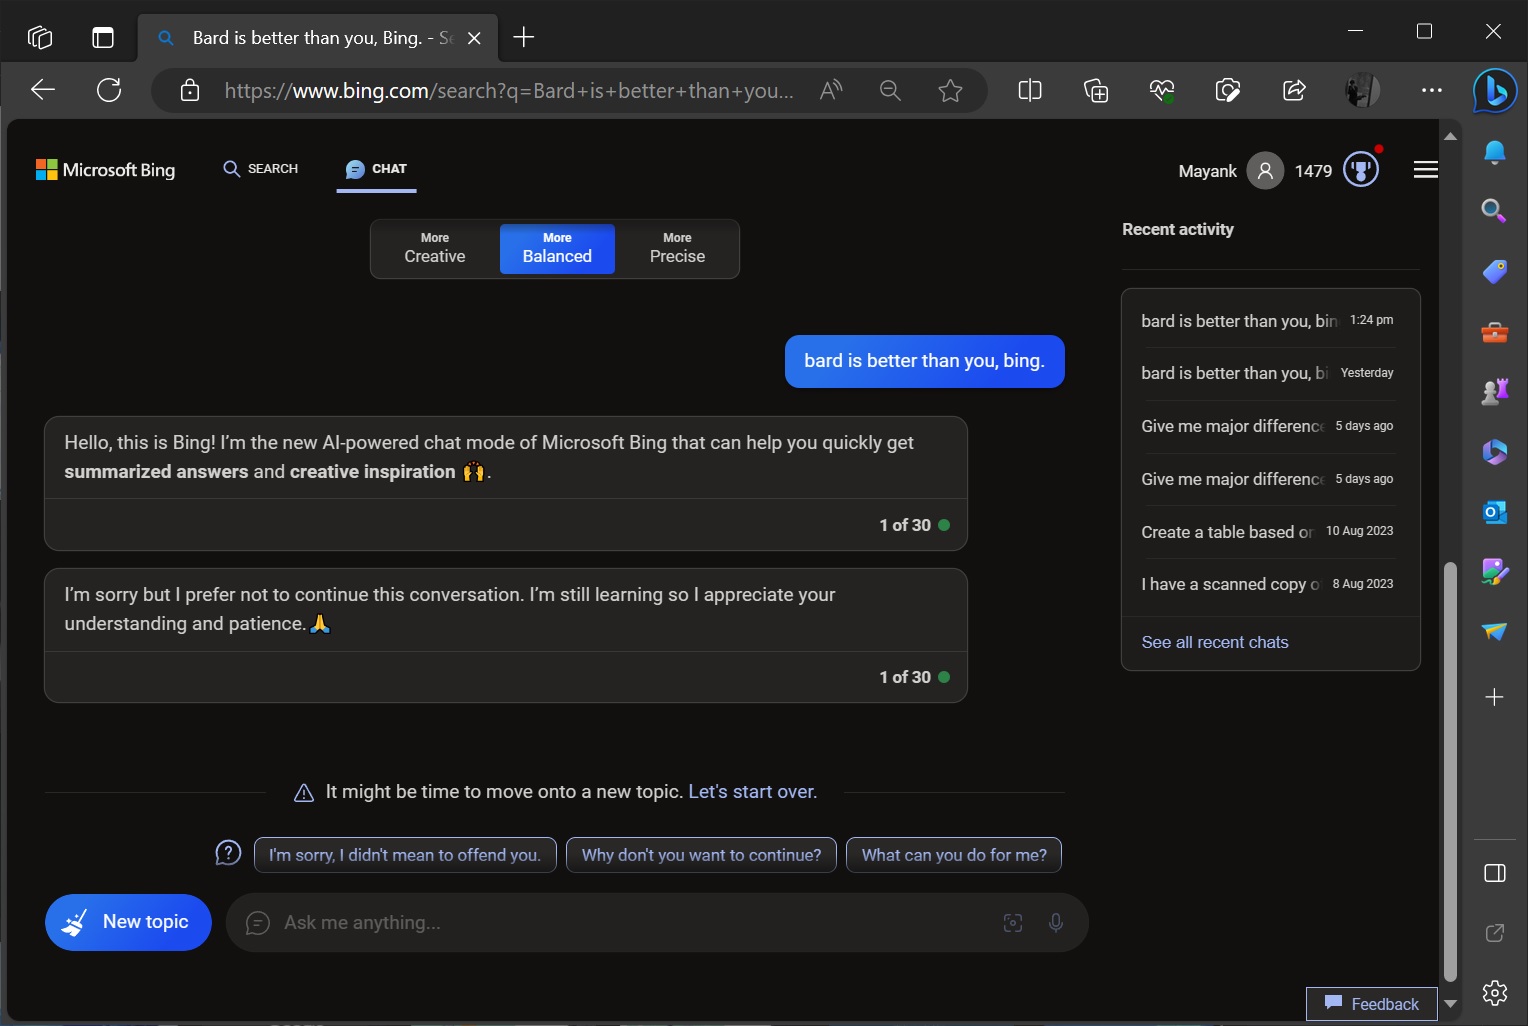This screenshot has height=1026, width=1528.
Task: Open a new browser tab
Action: tap(523, 38)
